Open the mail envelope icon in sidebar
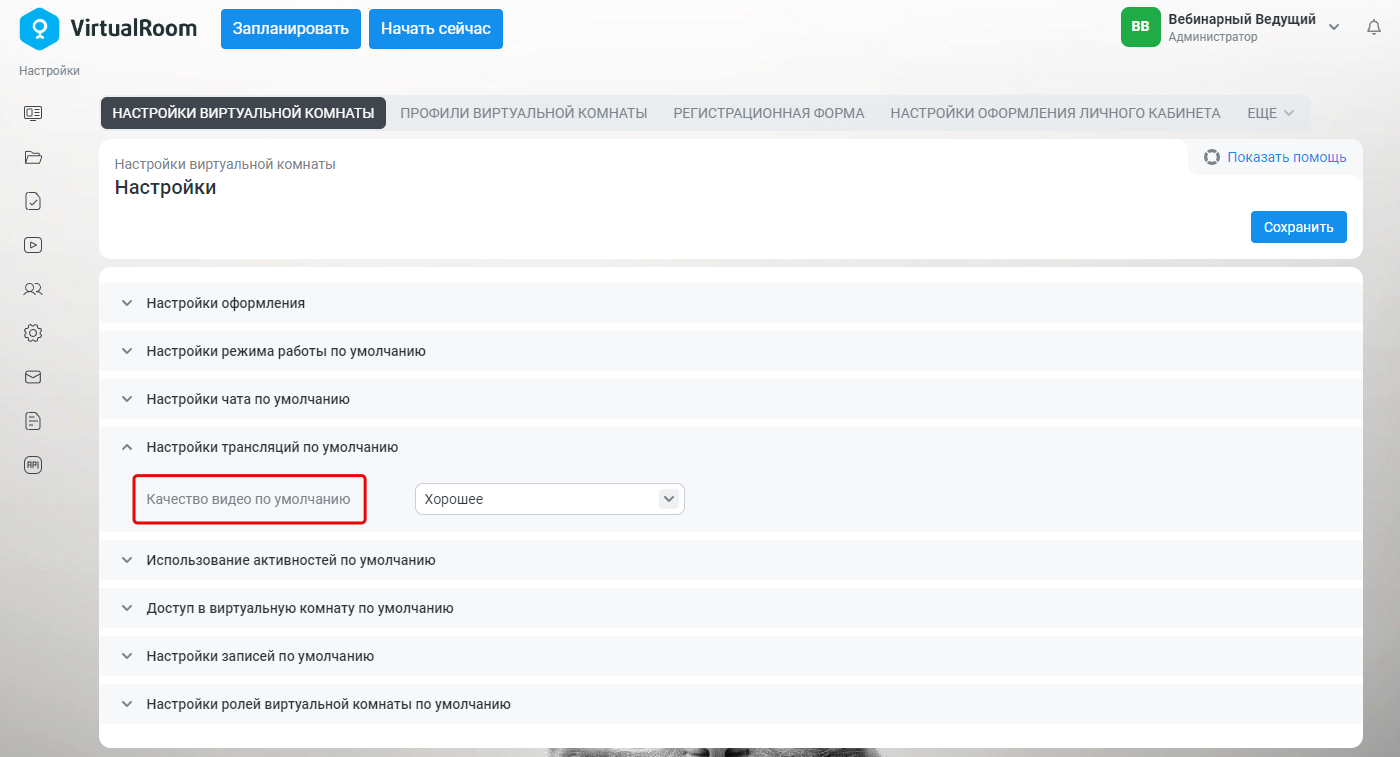Image resolution: width=1400 pixels, height=757 pixels. [x=33, y=377]
